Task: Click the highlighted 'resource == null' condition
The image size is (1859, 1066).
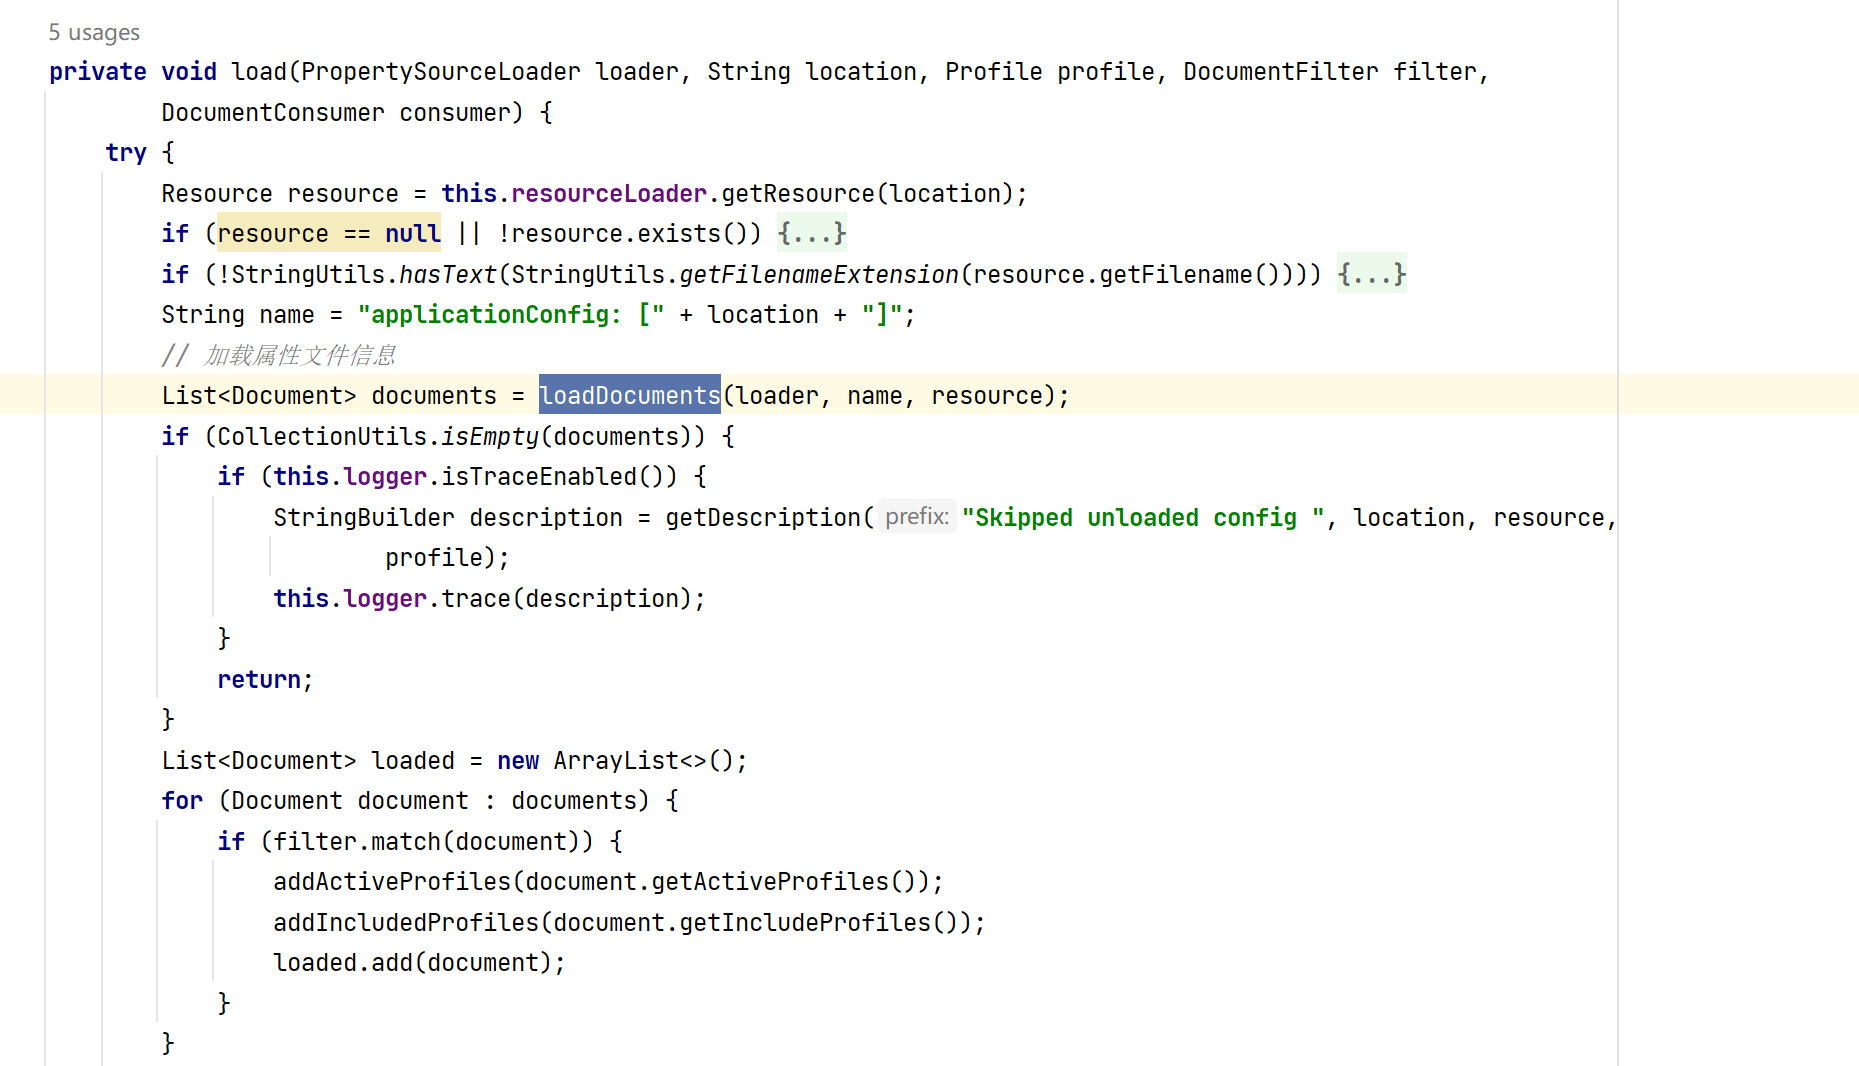Action: point(329,233)
